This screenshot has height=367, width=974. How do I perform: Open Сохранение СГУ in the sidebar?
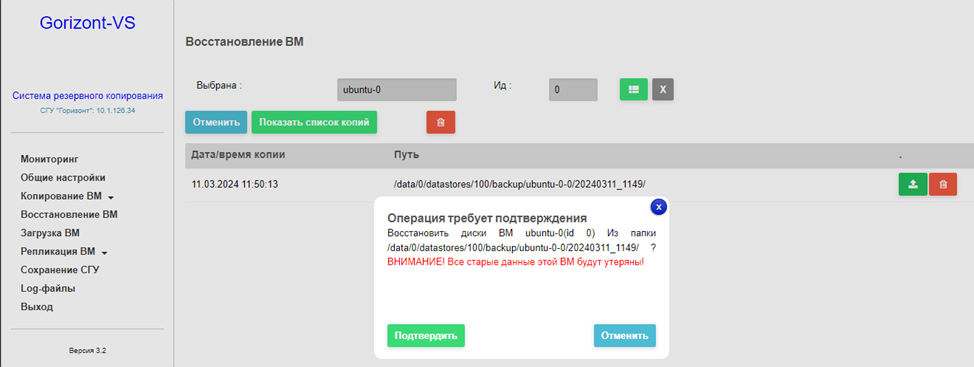(x=60, y=270)
